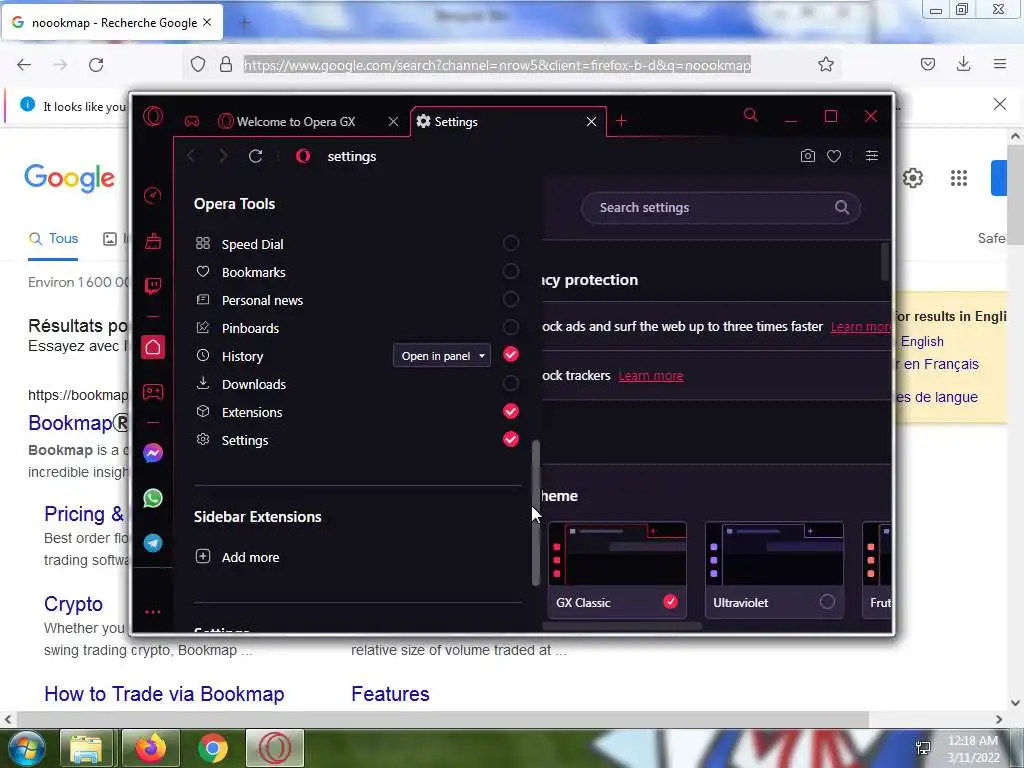Click Opera GX taskbar button

[275, 748]
